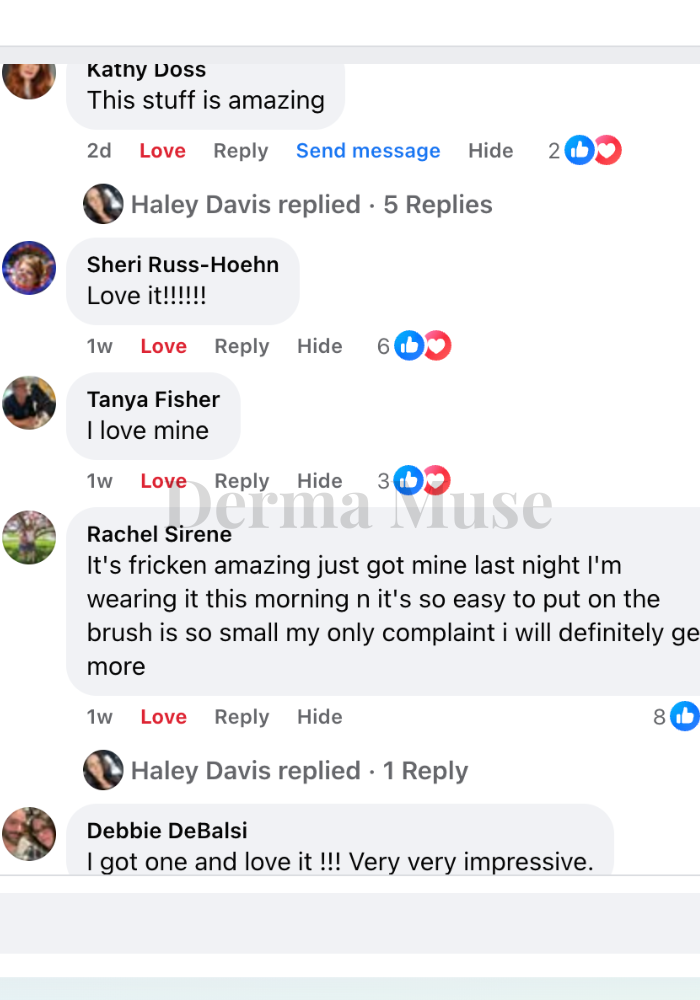The image size is (700, 1000).
Task: Toggle Love on Rachel Sirene's comment
Action: pos(164,717)
